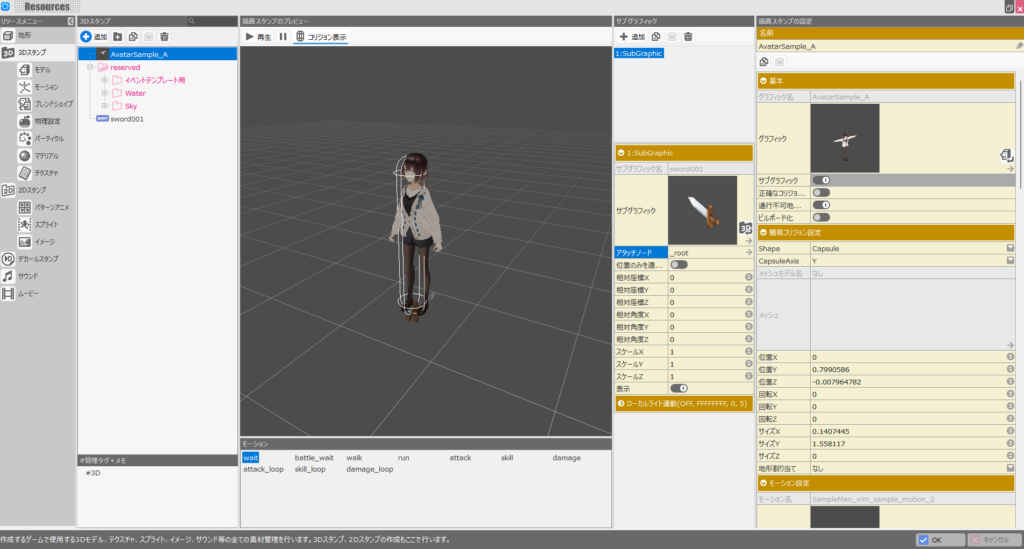Screen dimensions: 1024x549
Task: Click the コリジョン表示 collision display button
Action: click(x=321, y=37)
